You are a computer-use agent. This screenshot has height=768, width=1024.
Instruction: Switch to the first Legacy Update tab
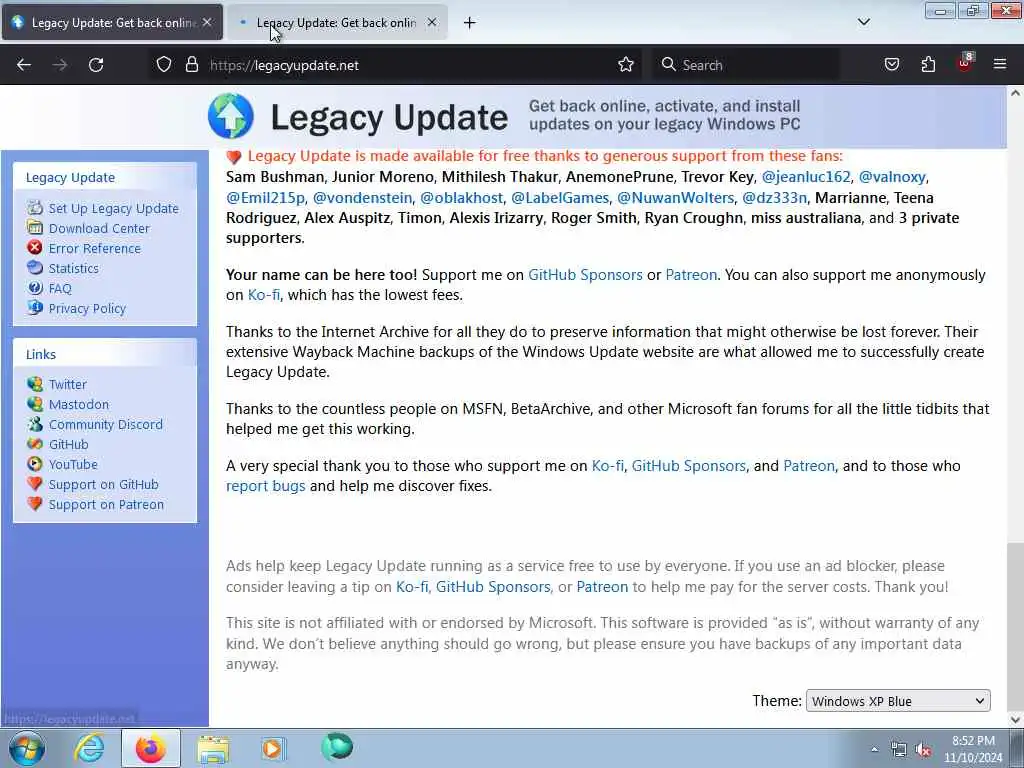(x=112, y=22)
